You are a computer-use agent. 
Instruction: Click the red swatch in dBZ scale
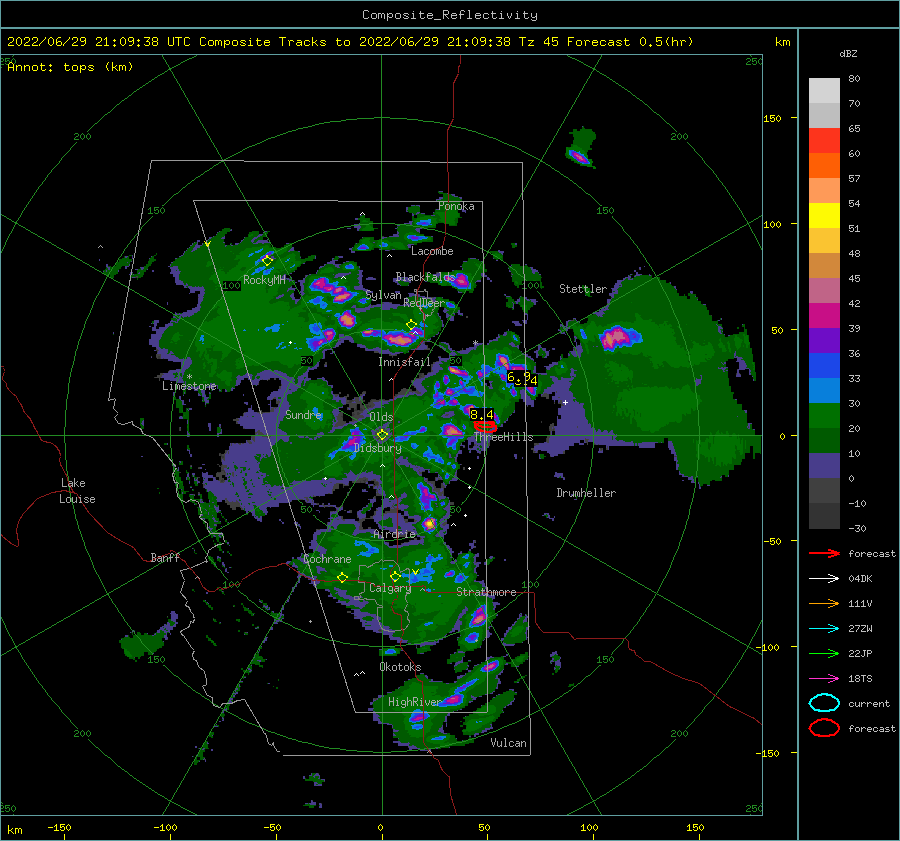pos(824,141)
